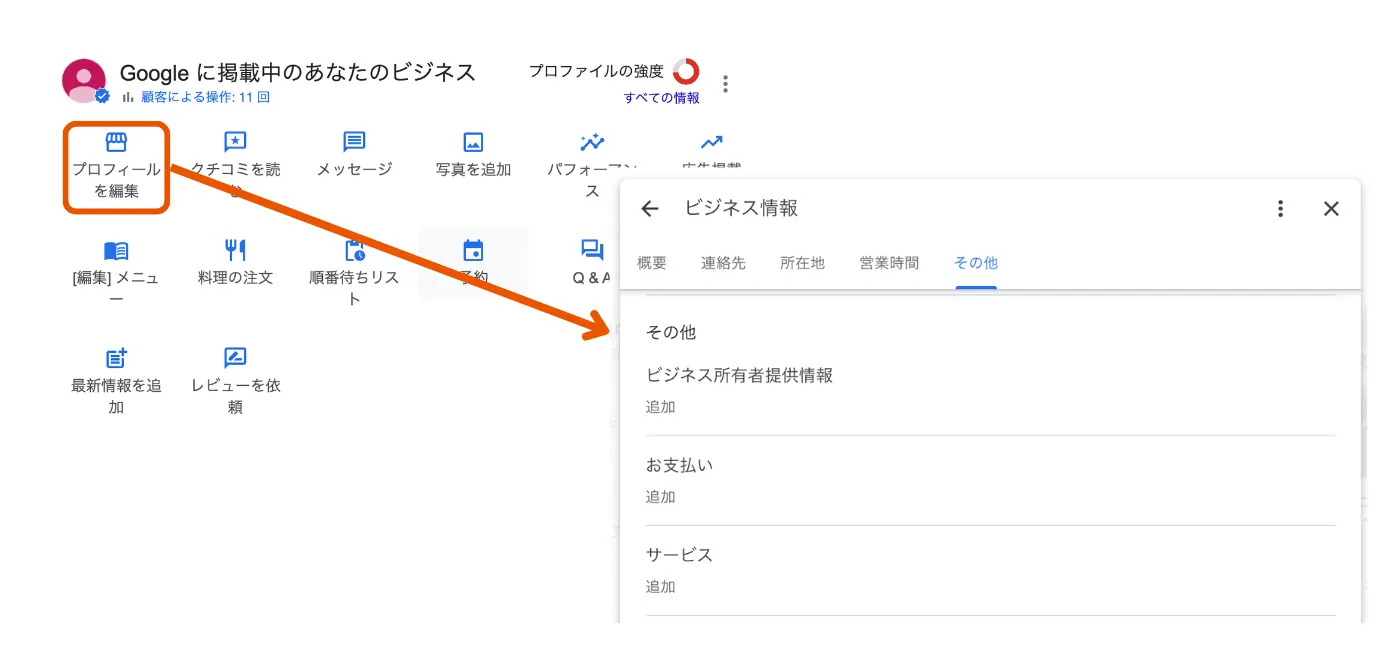Open the メッセージ chat icon
The width and height of the screenshot is (1400, 664).
(354, 142)
